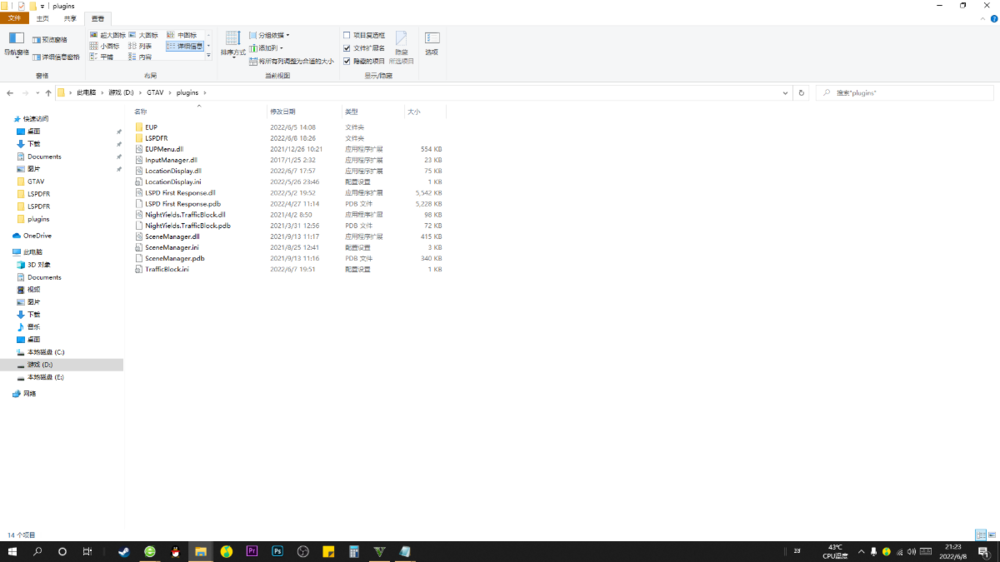Click Size all columns to fit button
This screenshot has width=1000, height=562.
click(291, 61)
